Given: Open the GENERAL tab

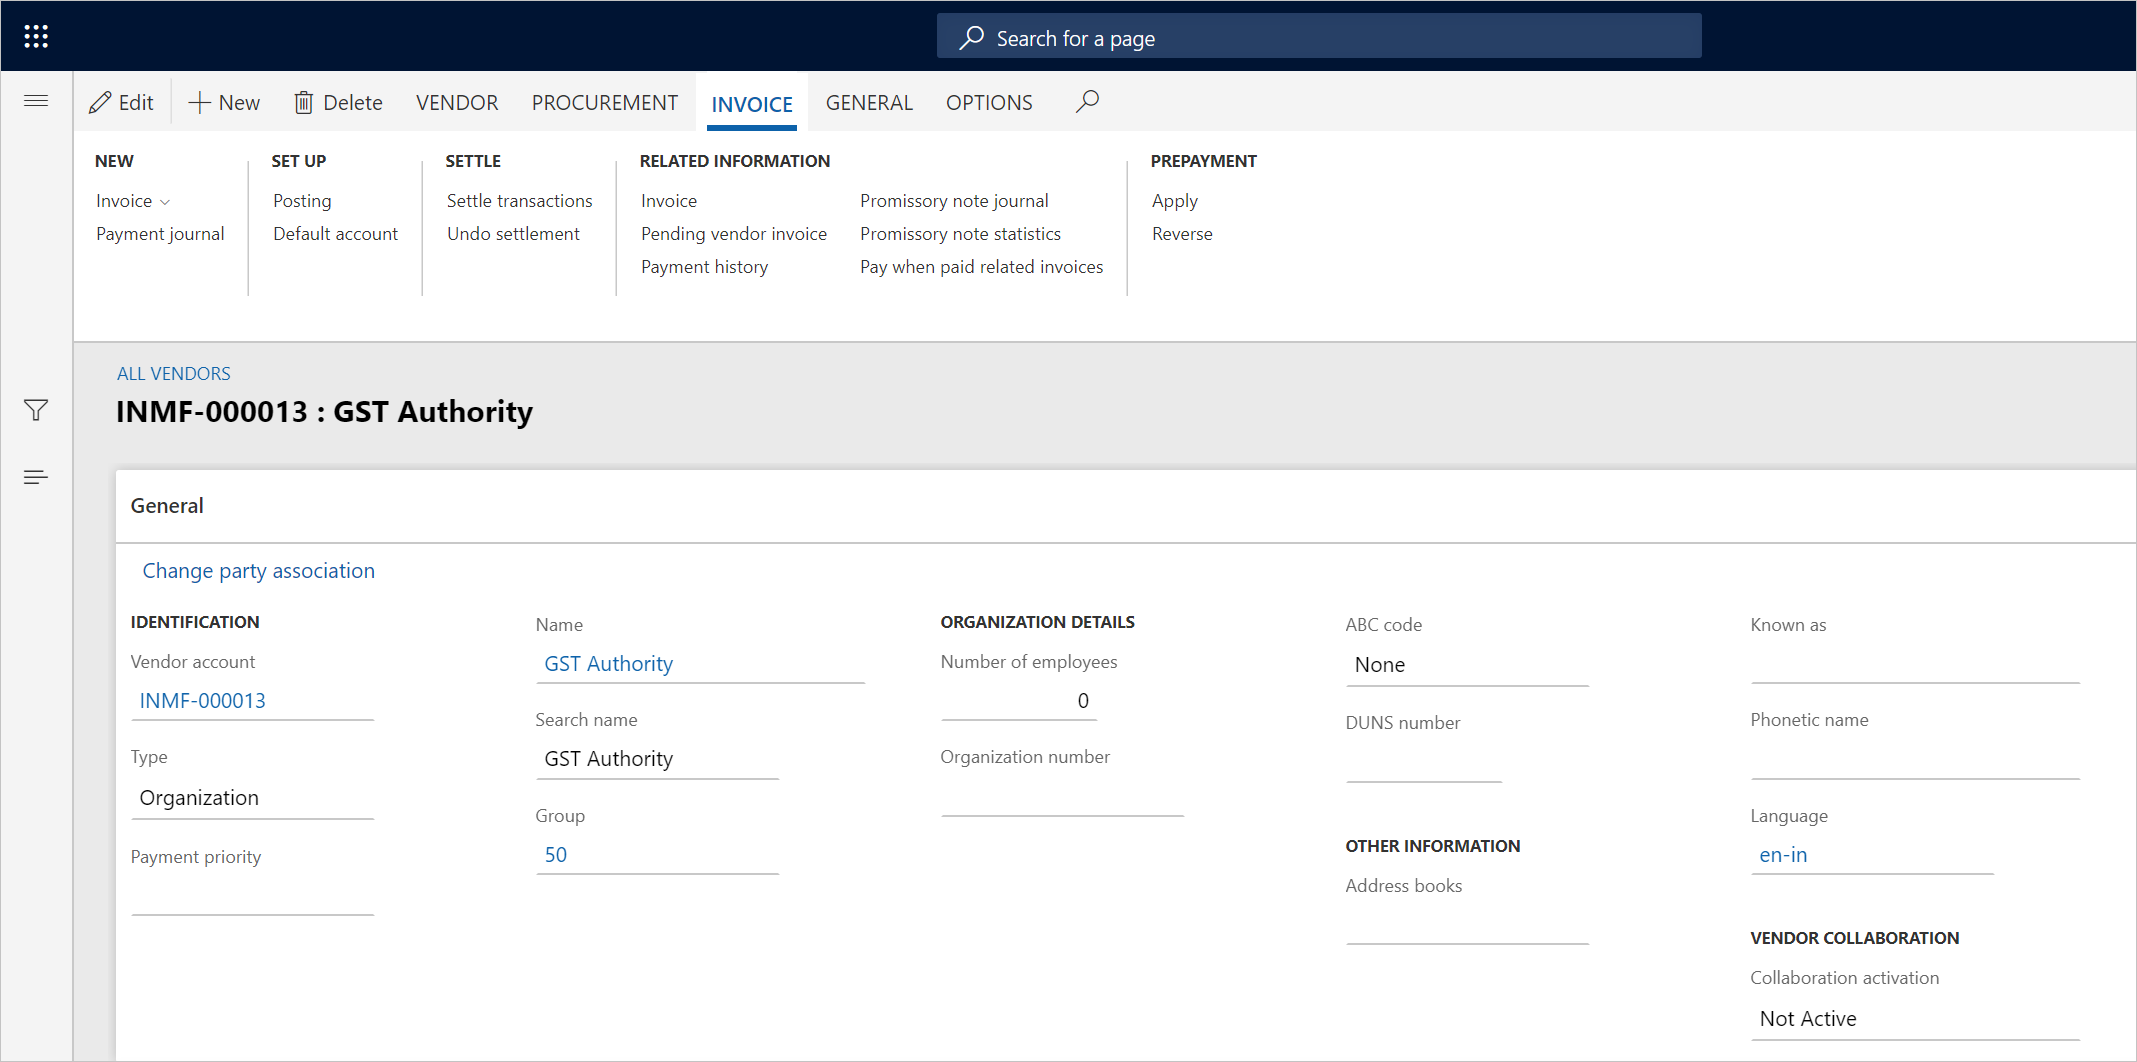Looking at the screenshot, I should point(869,102).
